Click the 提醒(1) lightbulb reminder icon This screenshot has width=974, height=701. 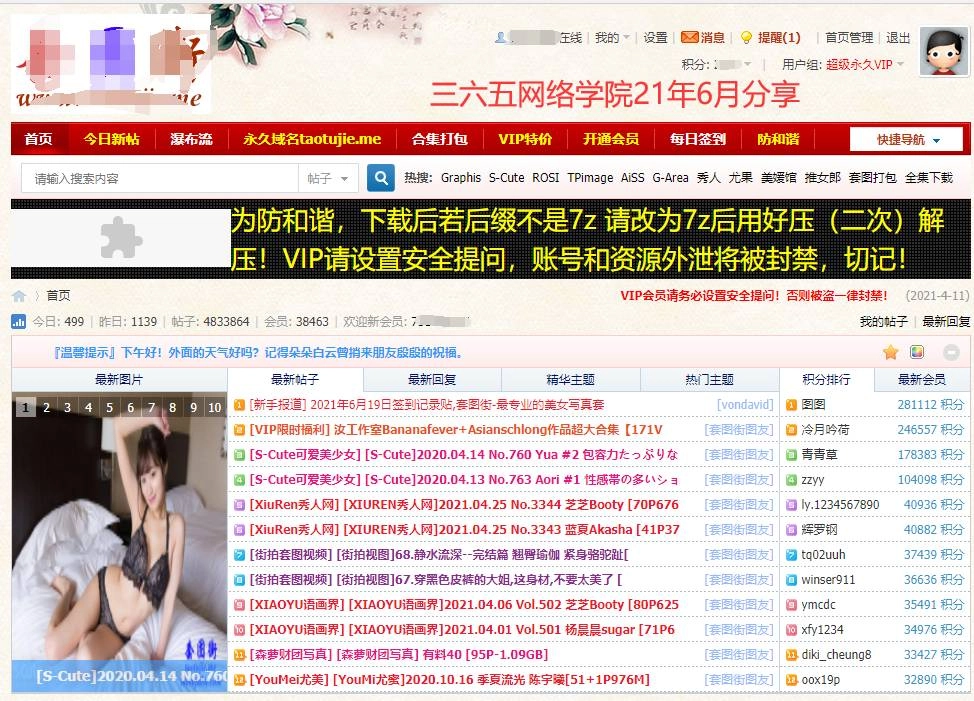(744, 37)
